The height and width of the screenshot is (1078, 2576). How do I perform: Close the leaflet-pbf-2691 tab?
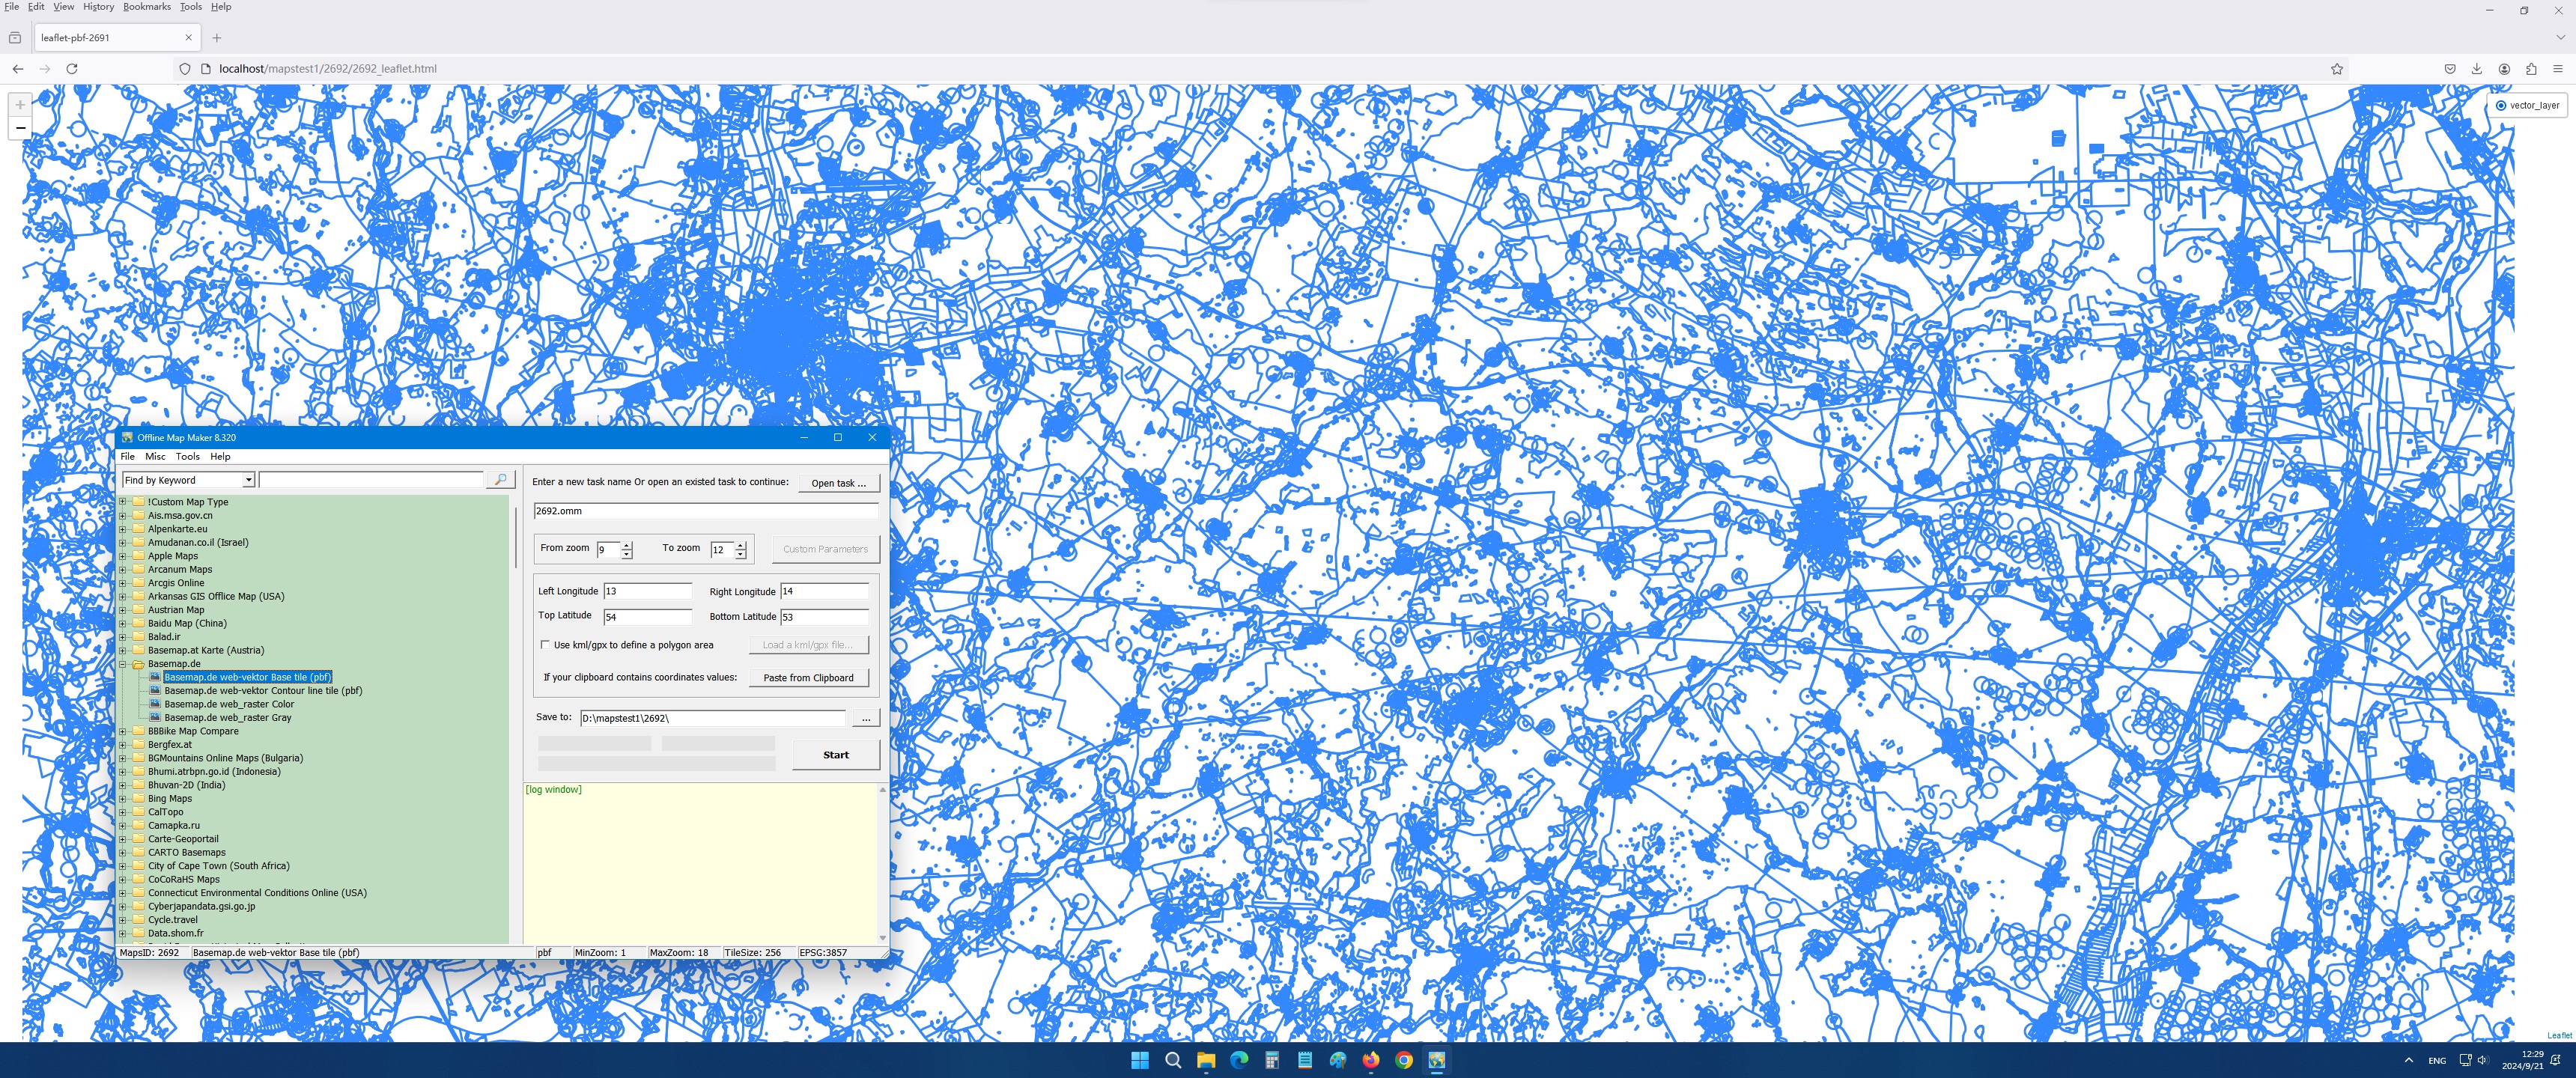click(188, 38)
